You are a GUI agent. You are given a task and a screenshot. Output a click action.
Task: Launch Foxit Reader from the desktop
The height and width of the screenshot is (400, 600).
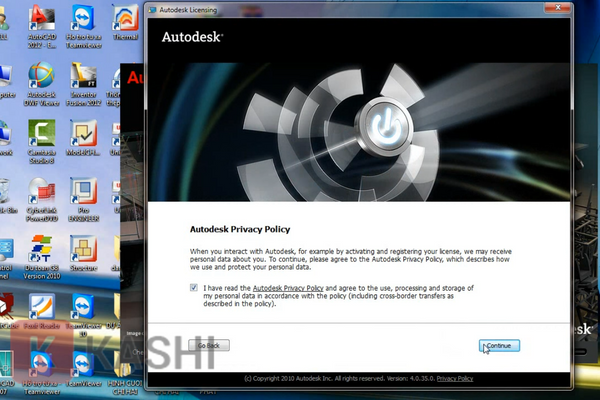tap(41, 309)
